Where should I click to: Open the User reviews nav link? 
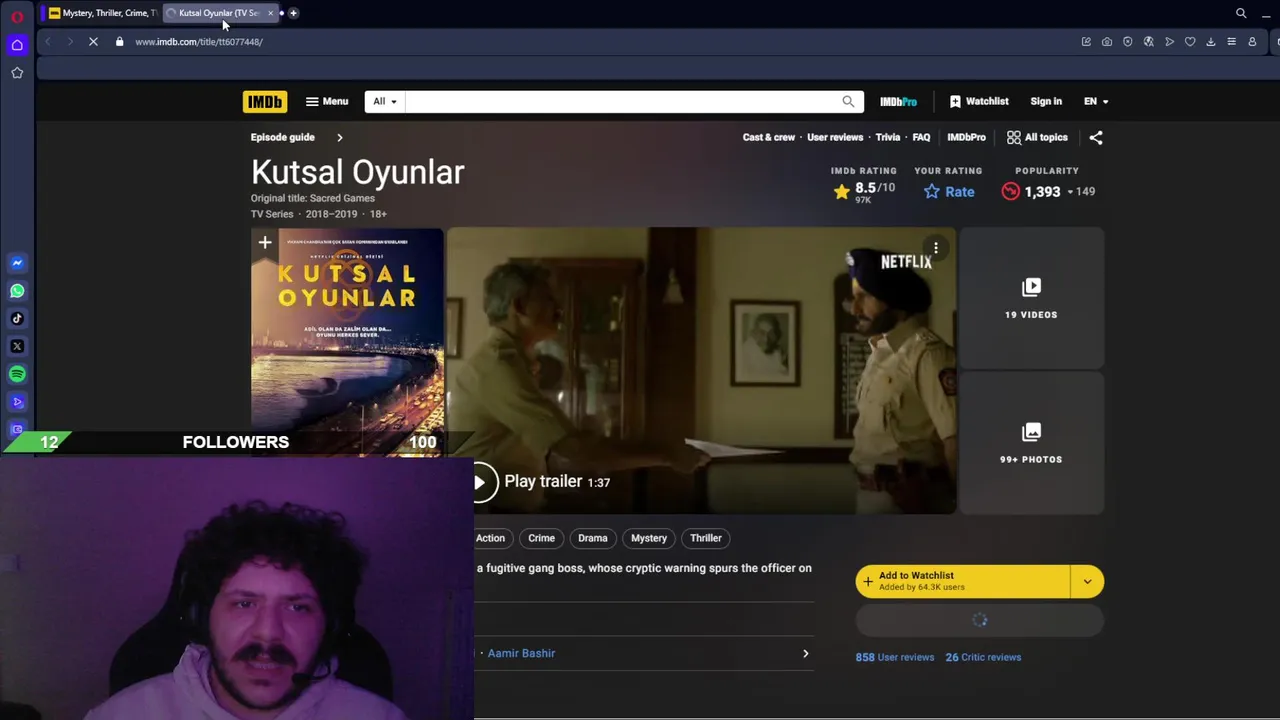click(x=835, y=137)
